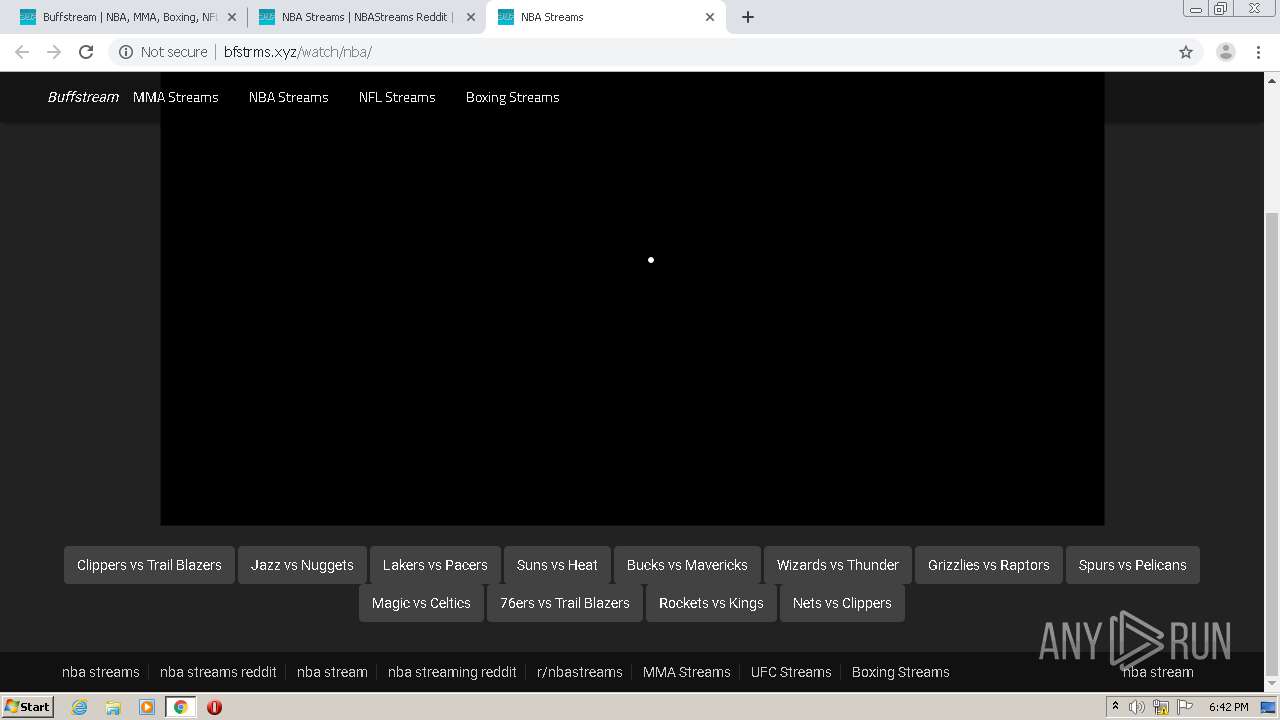Open media player from taskbar

[147, 707]
